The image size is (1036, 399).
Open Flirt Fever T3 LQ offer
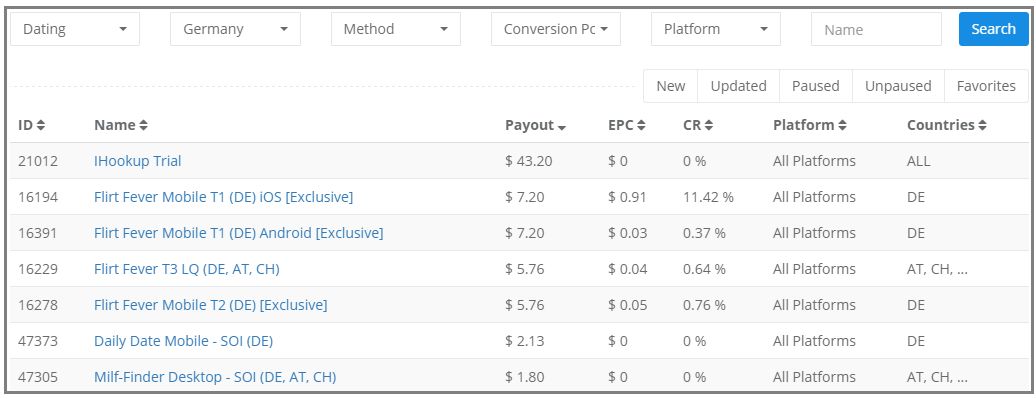(x=186, y=269)
